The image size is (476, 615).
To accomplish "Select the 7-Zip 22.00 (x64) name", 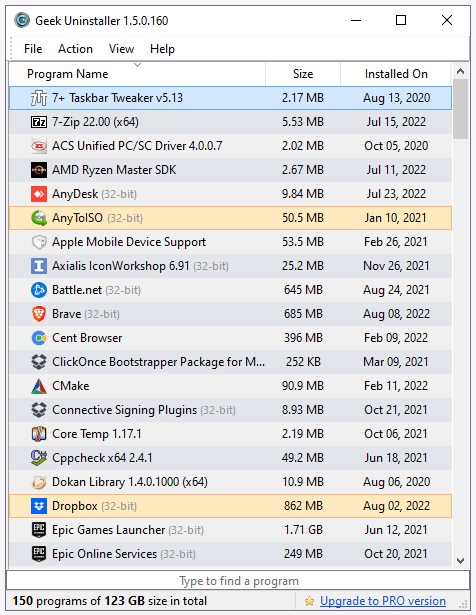I will point(95,122).
